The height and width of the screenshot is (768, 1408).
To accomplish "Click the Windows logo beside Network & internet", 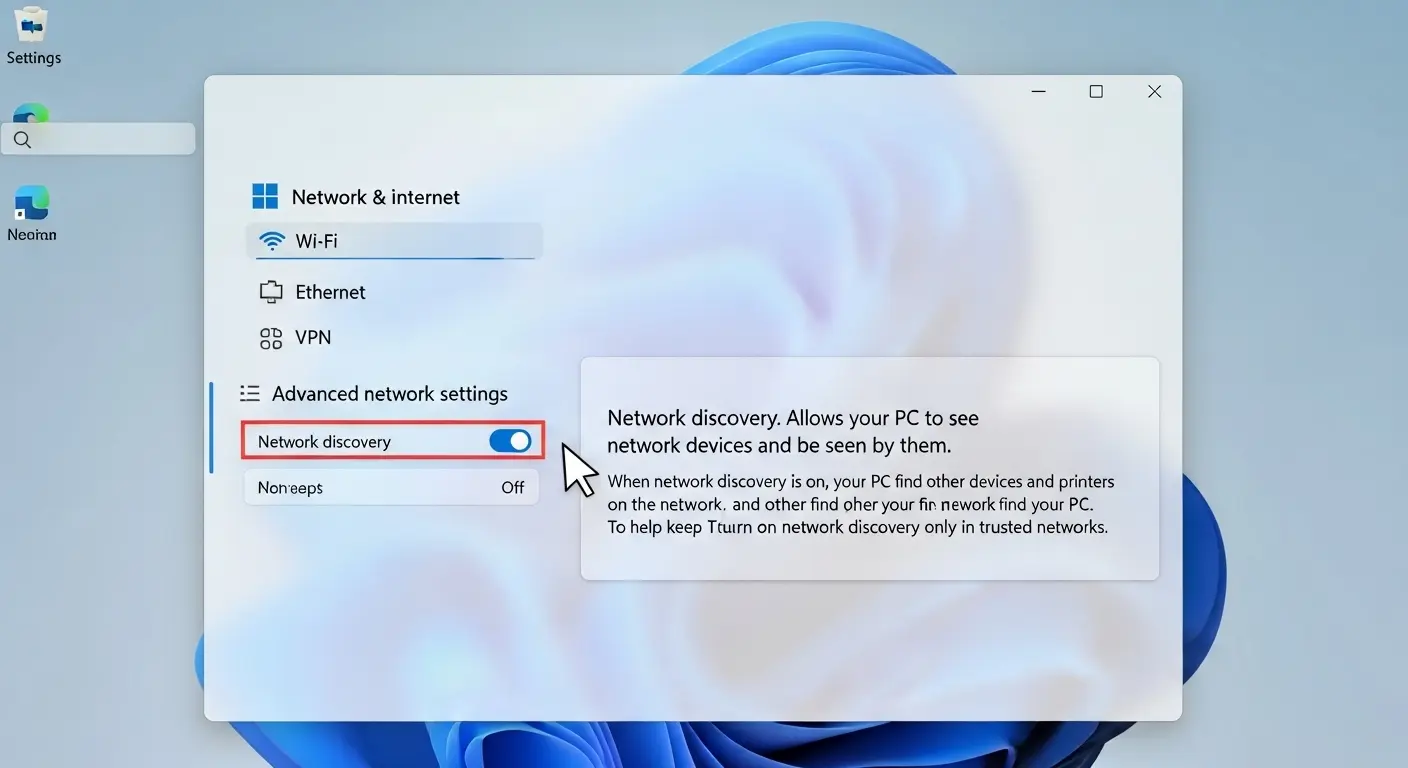I will 265,196.
